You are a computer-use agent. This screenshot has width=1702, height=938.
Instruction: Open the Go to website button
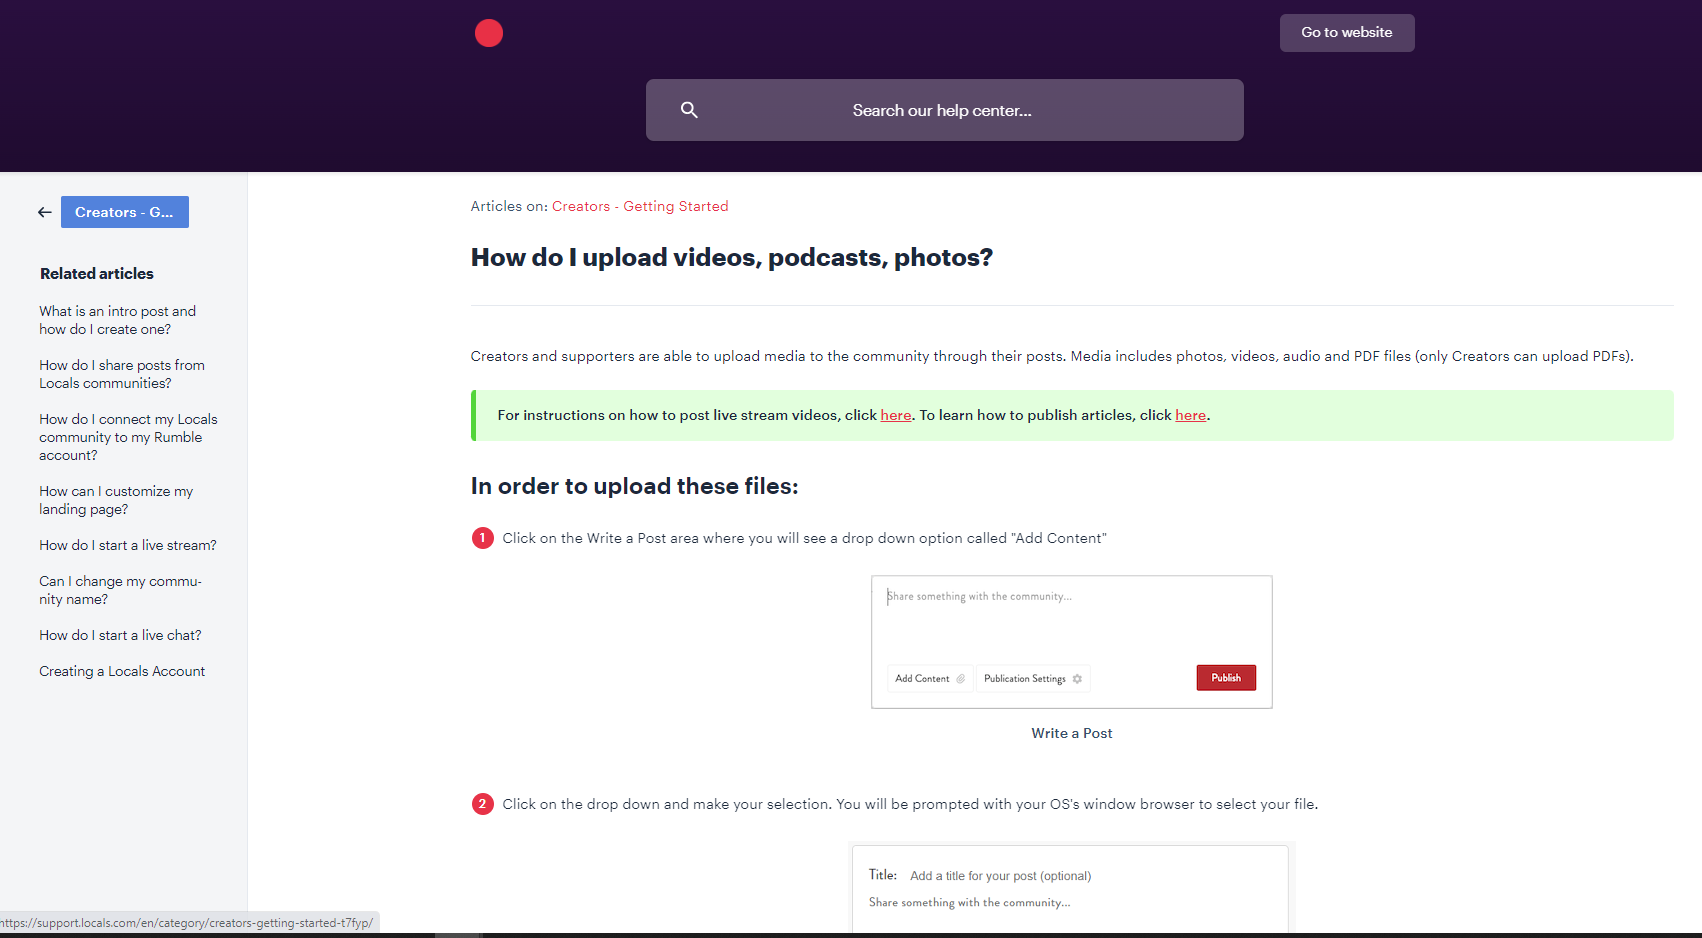coord(1347,33)
